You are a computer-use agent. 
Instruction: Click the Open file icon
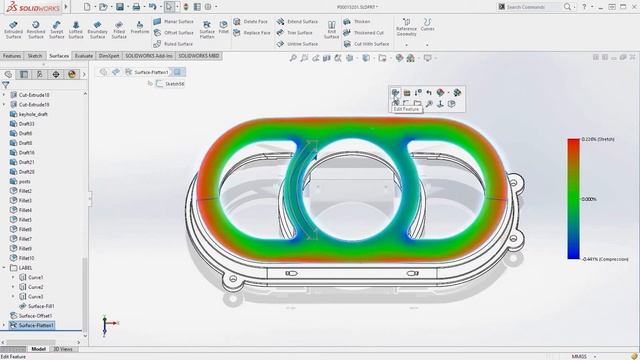coord(103,7)
